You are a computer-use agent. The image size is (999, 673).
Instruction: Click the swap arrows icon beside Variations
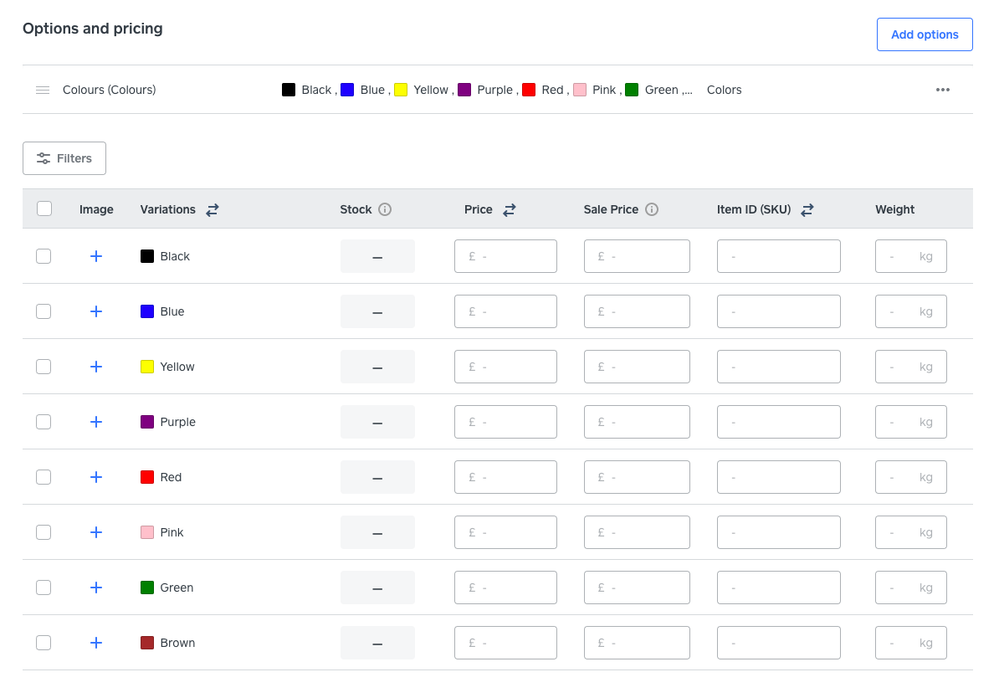pos(212,210)
